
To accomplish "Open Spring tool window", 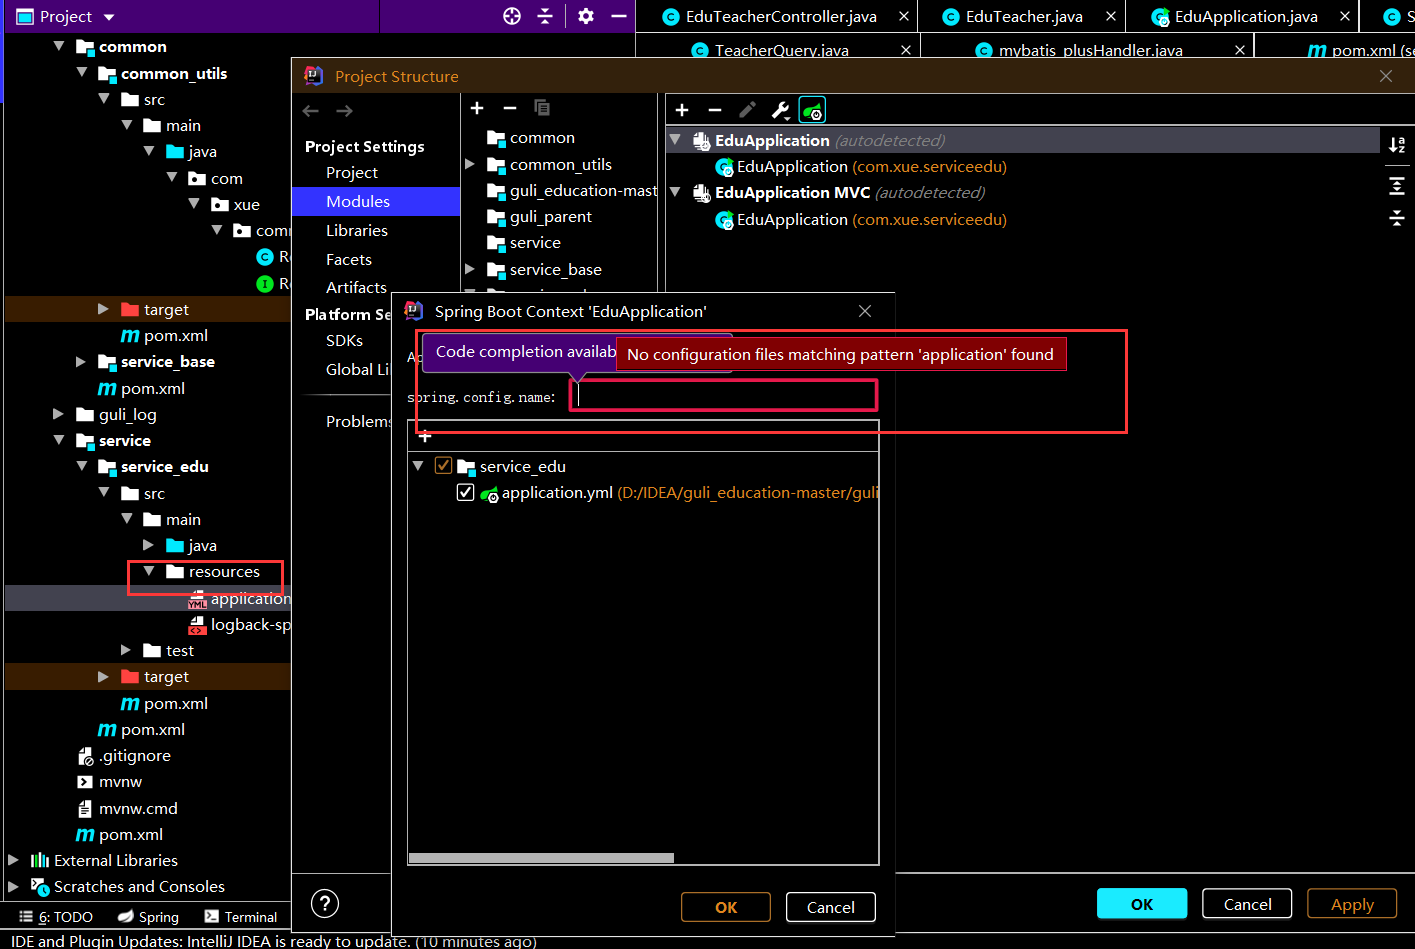I will pos(148,917).
